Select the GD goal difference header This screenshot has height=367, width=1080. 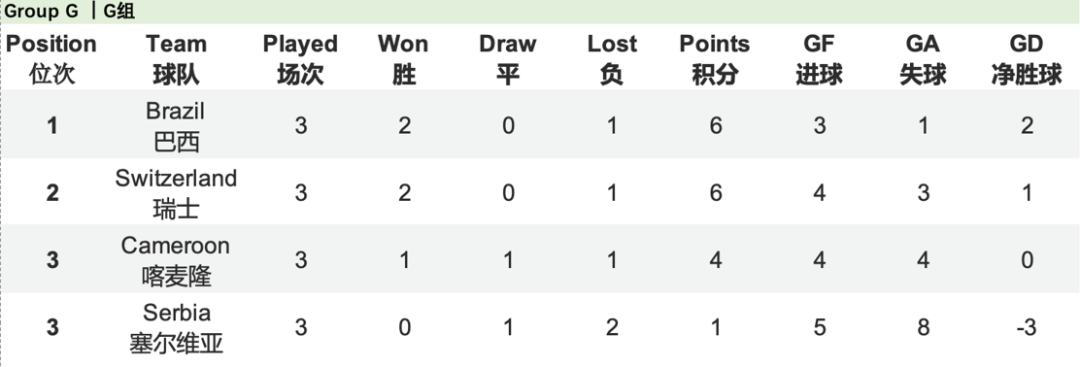(x=1026, y=59)
